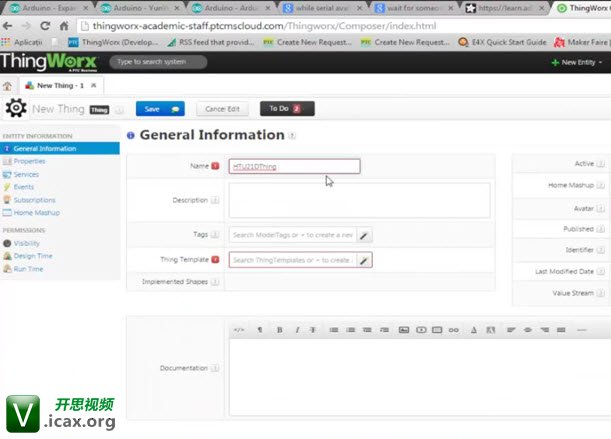Viewport: 611px width, 439px height.
Task: Click Cancel Edit button
Action: [x=223, y=109]
